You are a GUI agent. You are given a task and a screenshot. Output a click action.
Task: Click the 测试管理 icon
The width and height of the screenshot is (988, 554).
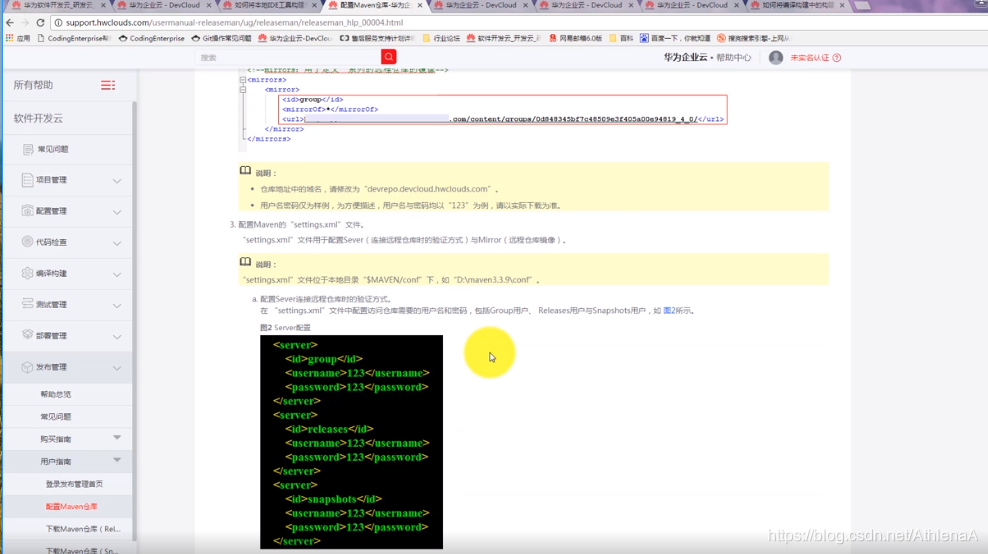click(x=27, y=304)
